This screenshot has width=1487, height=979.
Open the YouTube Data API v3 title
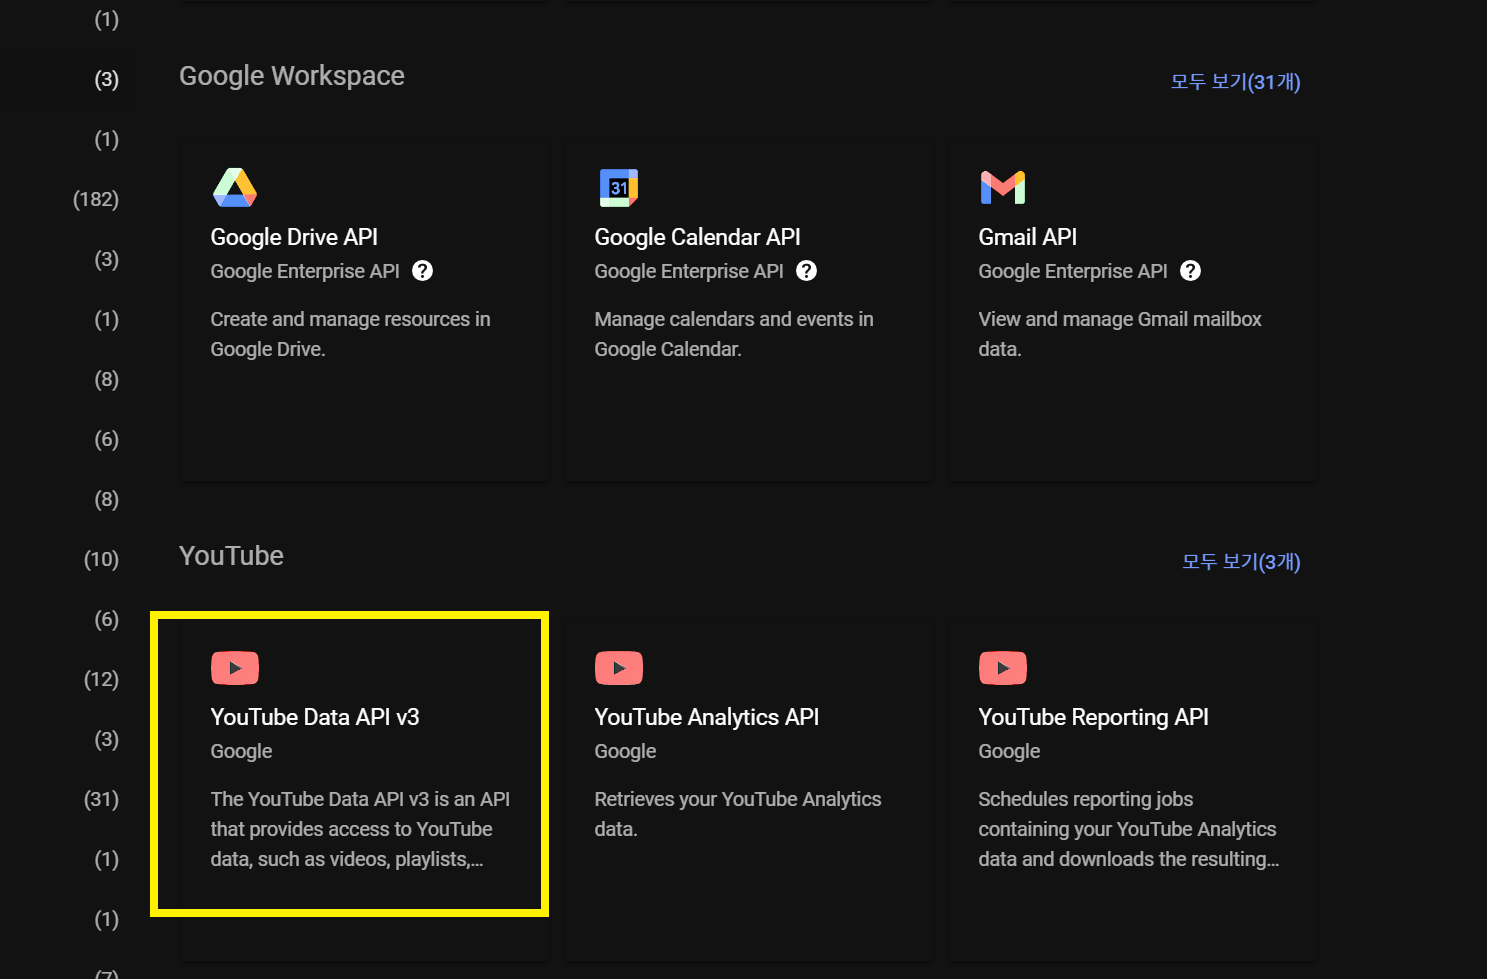pos(315,717)
